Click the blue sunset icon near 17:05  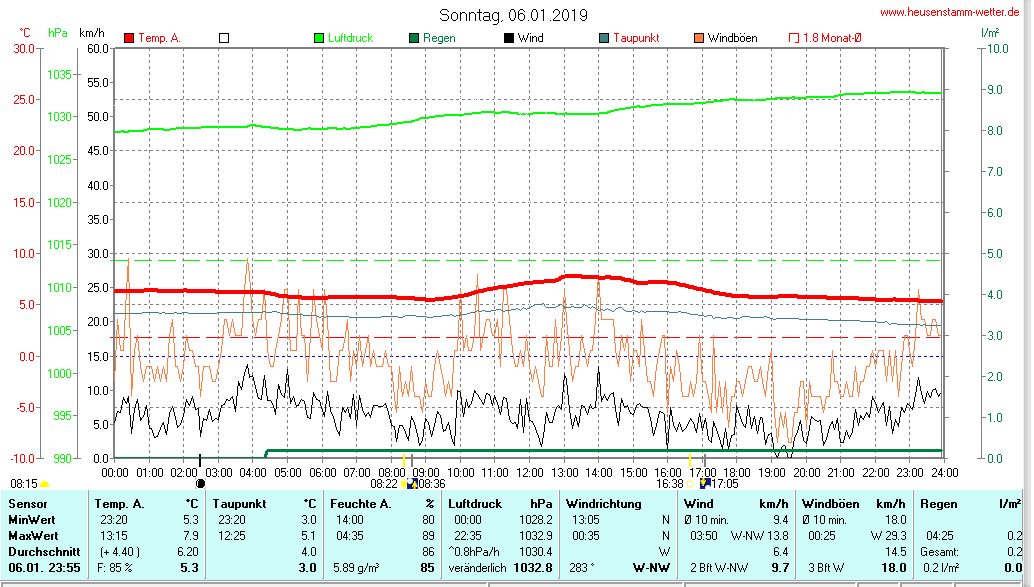point(705,483)
